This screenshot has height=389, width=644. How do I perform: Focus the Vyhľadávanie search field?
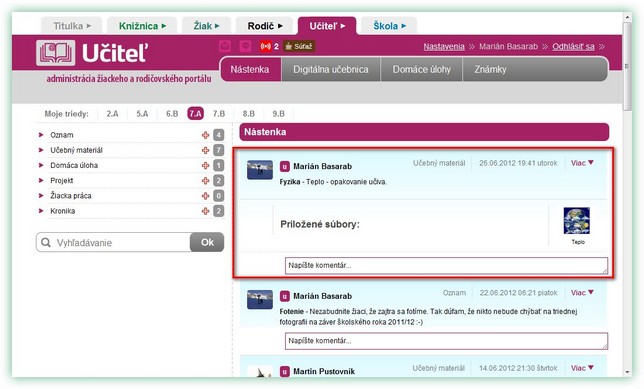click(x=113, y=242)
